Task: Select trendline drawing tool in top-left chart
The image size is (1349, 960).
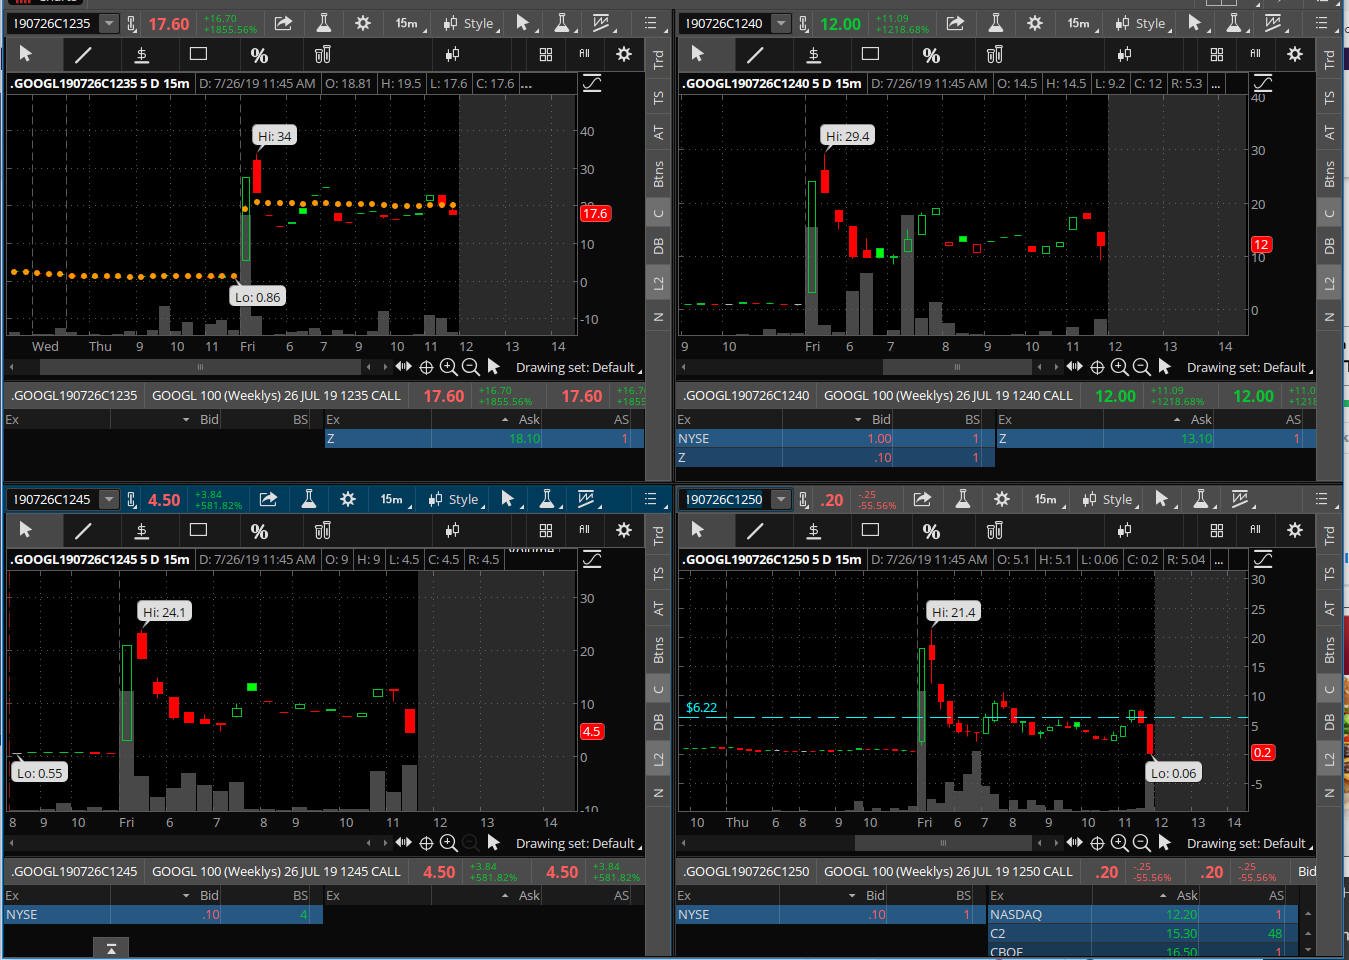Action: (83, 55)
